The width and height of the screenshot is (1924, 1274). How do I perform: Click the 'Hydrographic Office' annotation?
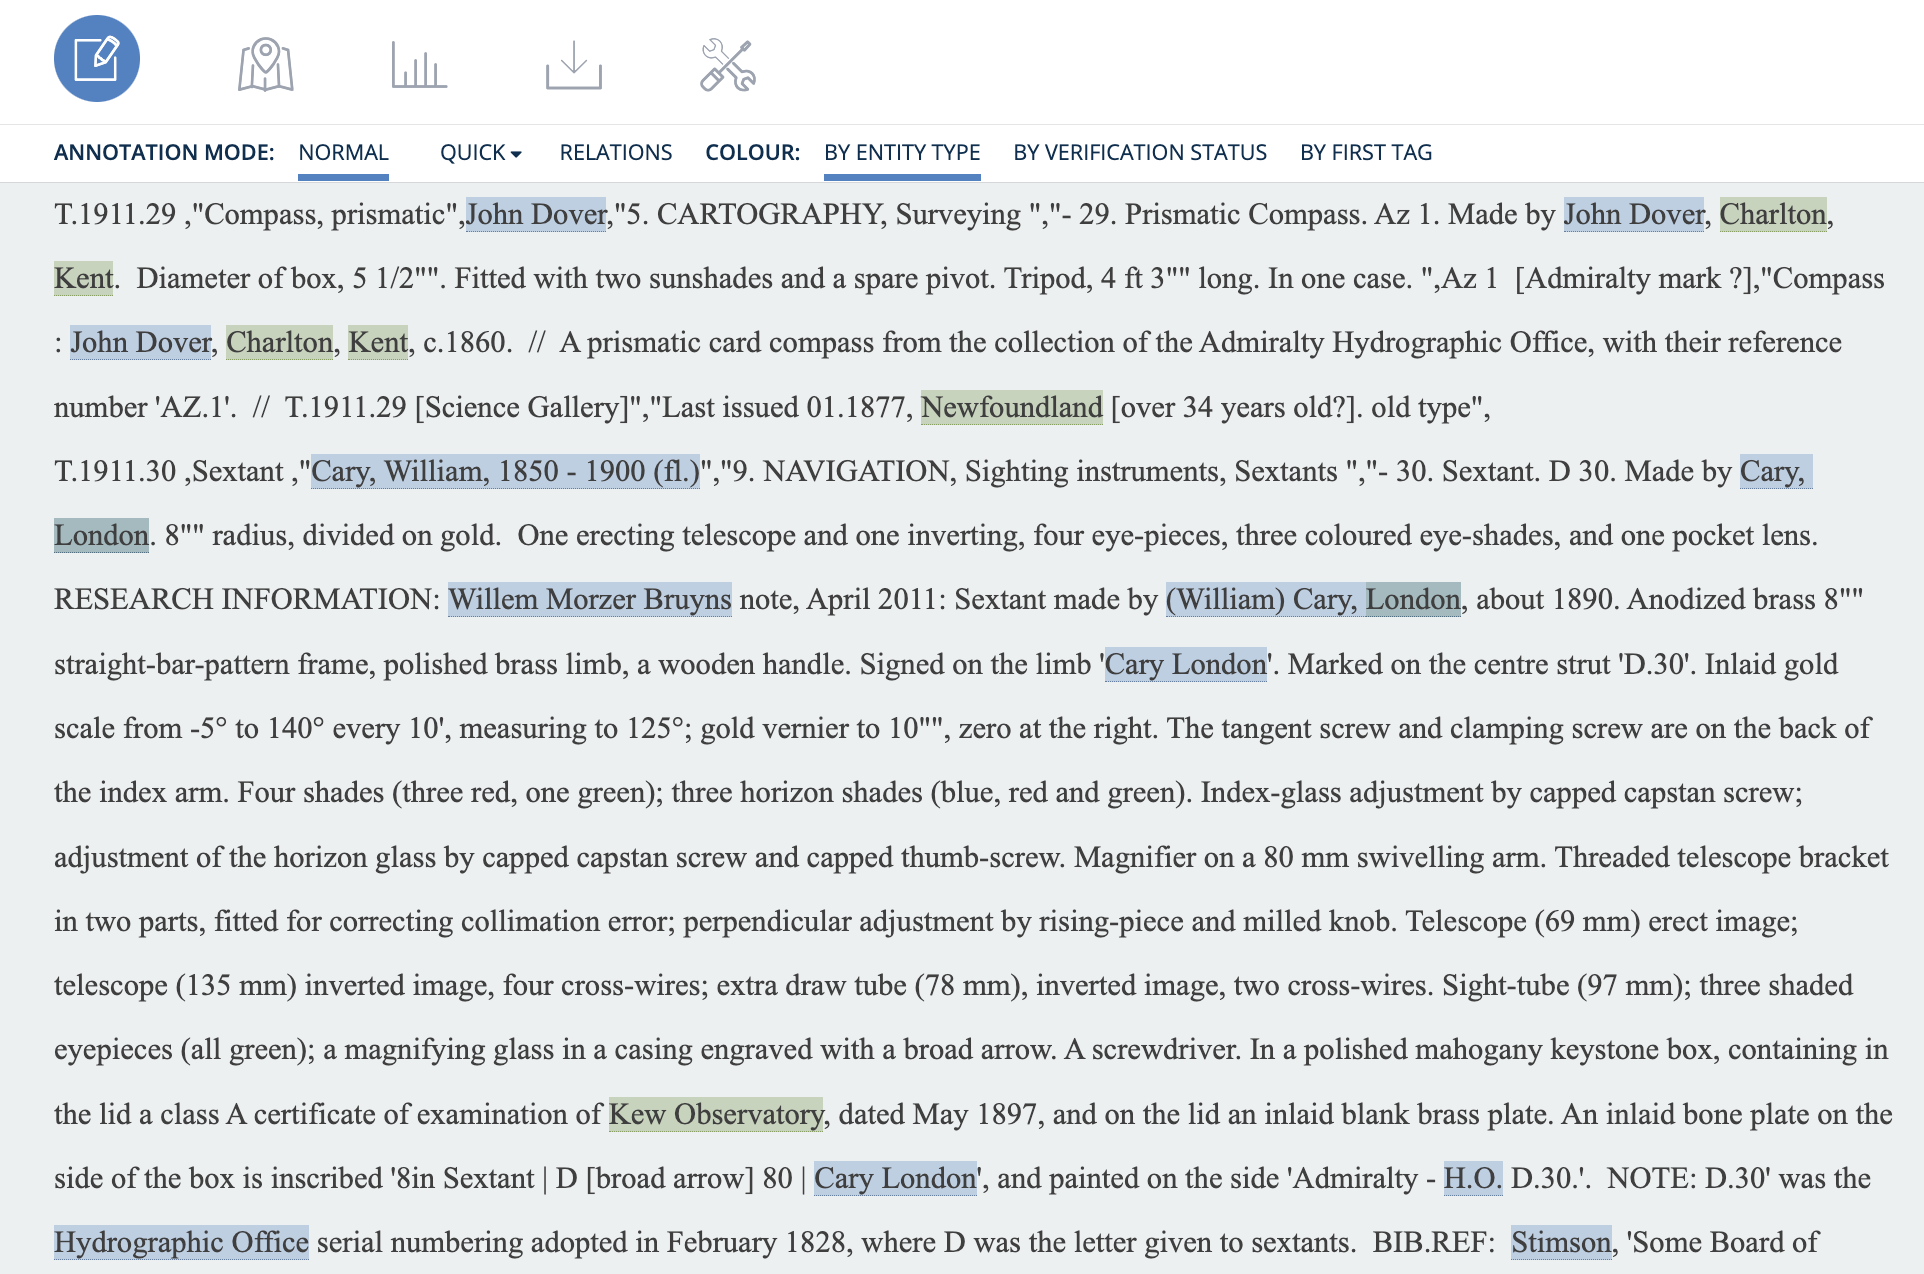[181, 1242]
